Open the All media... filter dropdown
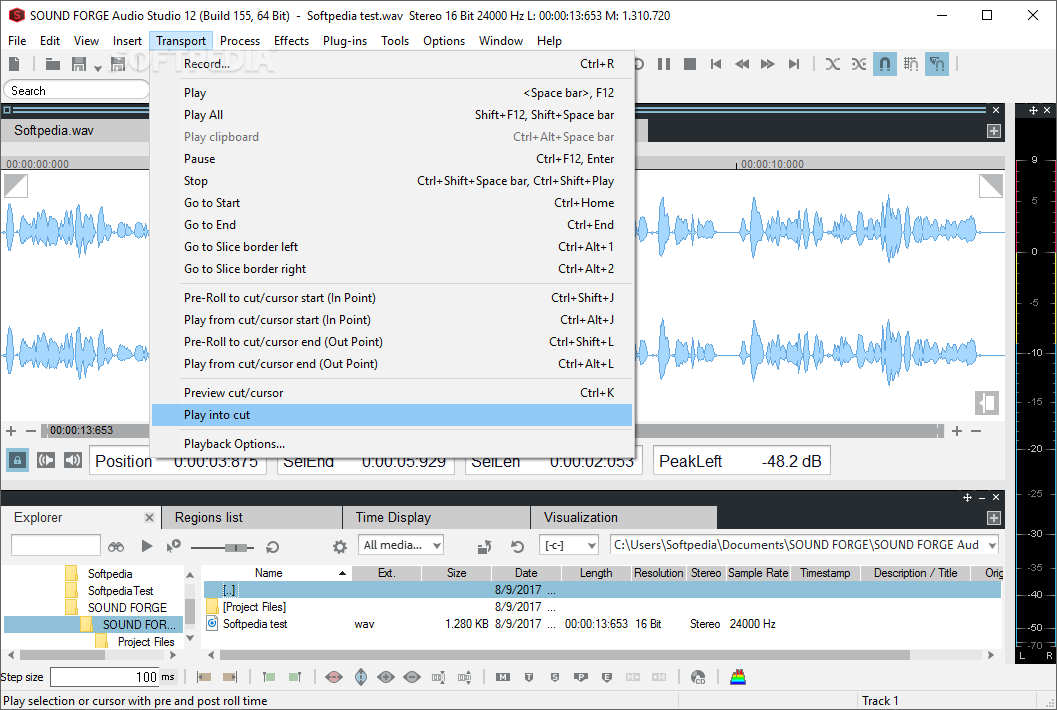The image size is (1057, 710). click(401, 545)
